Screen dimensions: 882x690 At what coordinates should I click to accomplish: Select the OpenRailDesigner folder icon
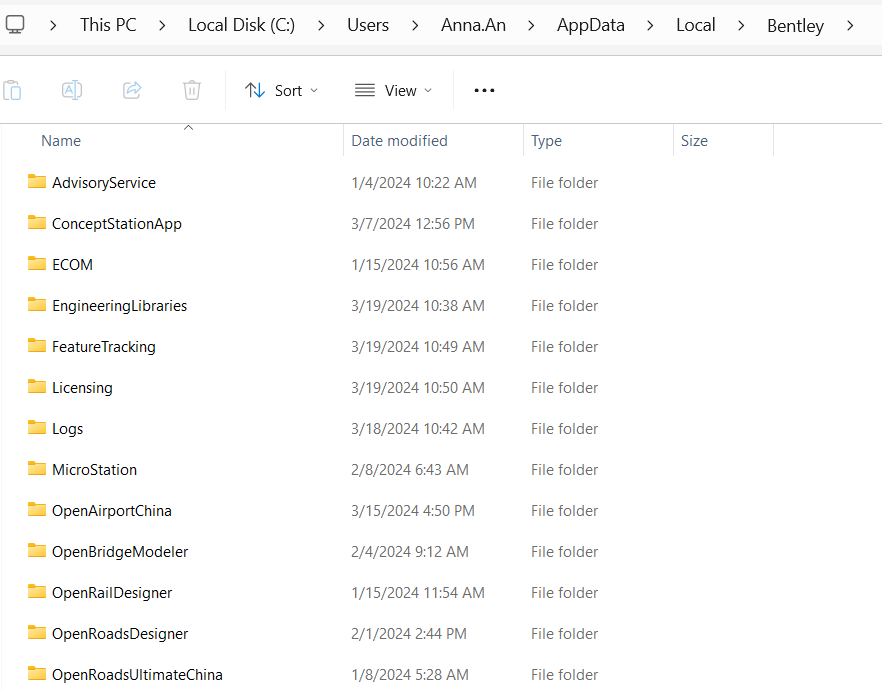pos(37,592)
